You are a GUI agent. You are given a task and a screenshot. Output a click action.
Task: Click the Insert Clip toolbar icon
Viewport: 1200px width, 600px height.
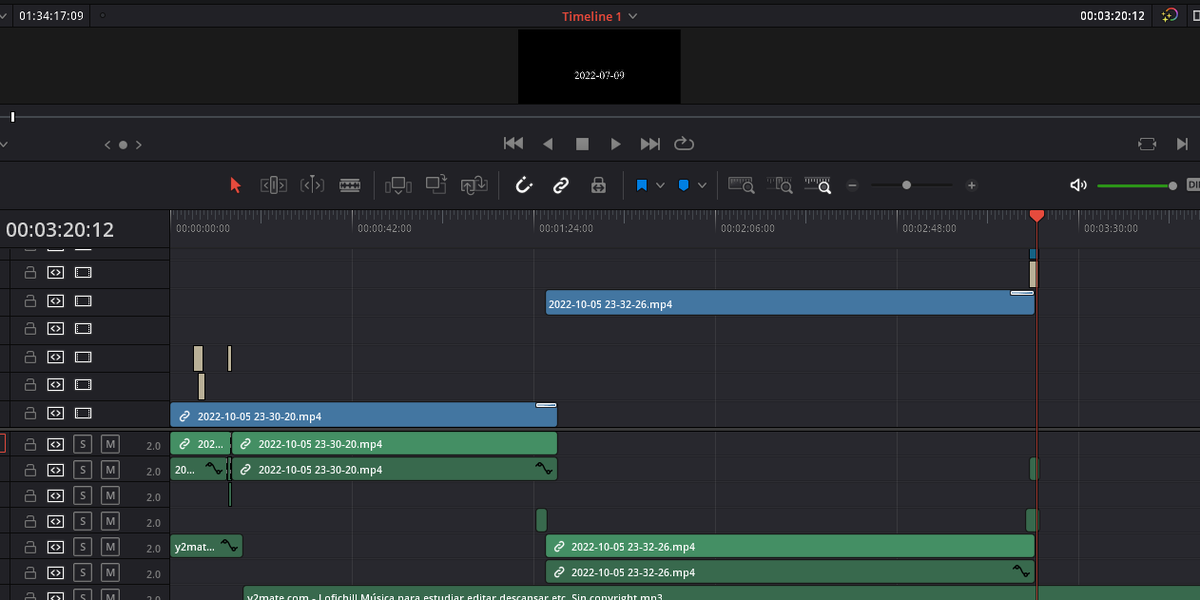click(x=398, y=185)
